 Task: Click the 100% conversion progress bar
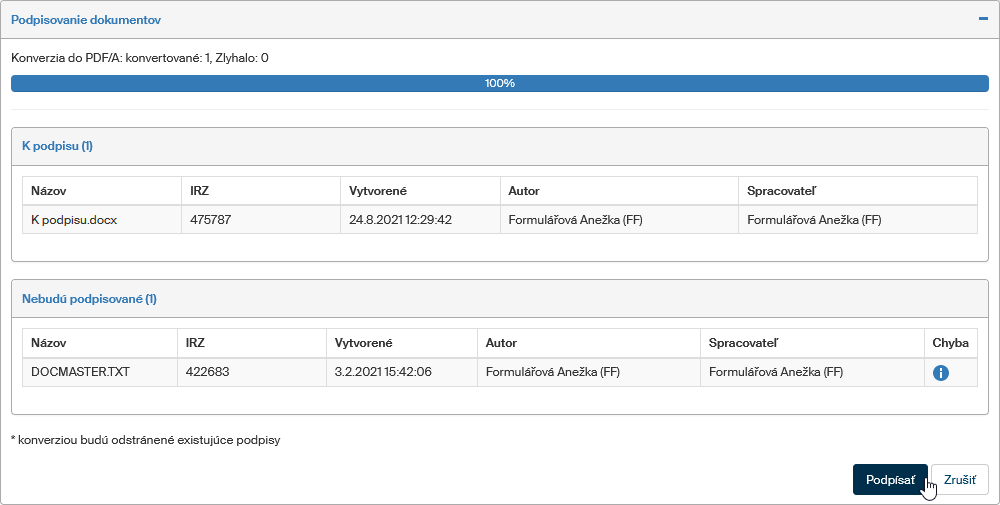coord(499,83)
